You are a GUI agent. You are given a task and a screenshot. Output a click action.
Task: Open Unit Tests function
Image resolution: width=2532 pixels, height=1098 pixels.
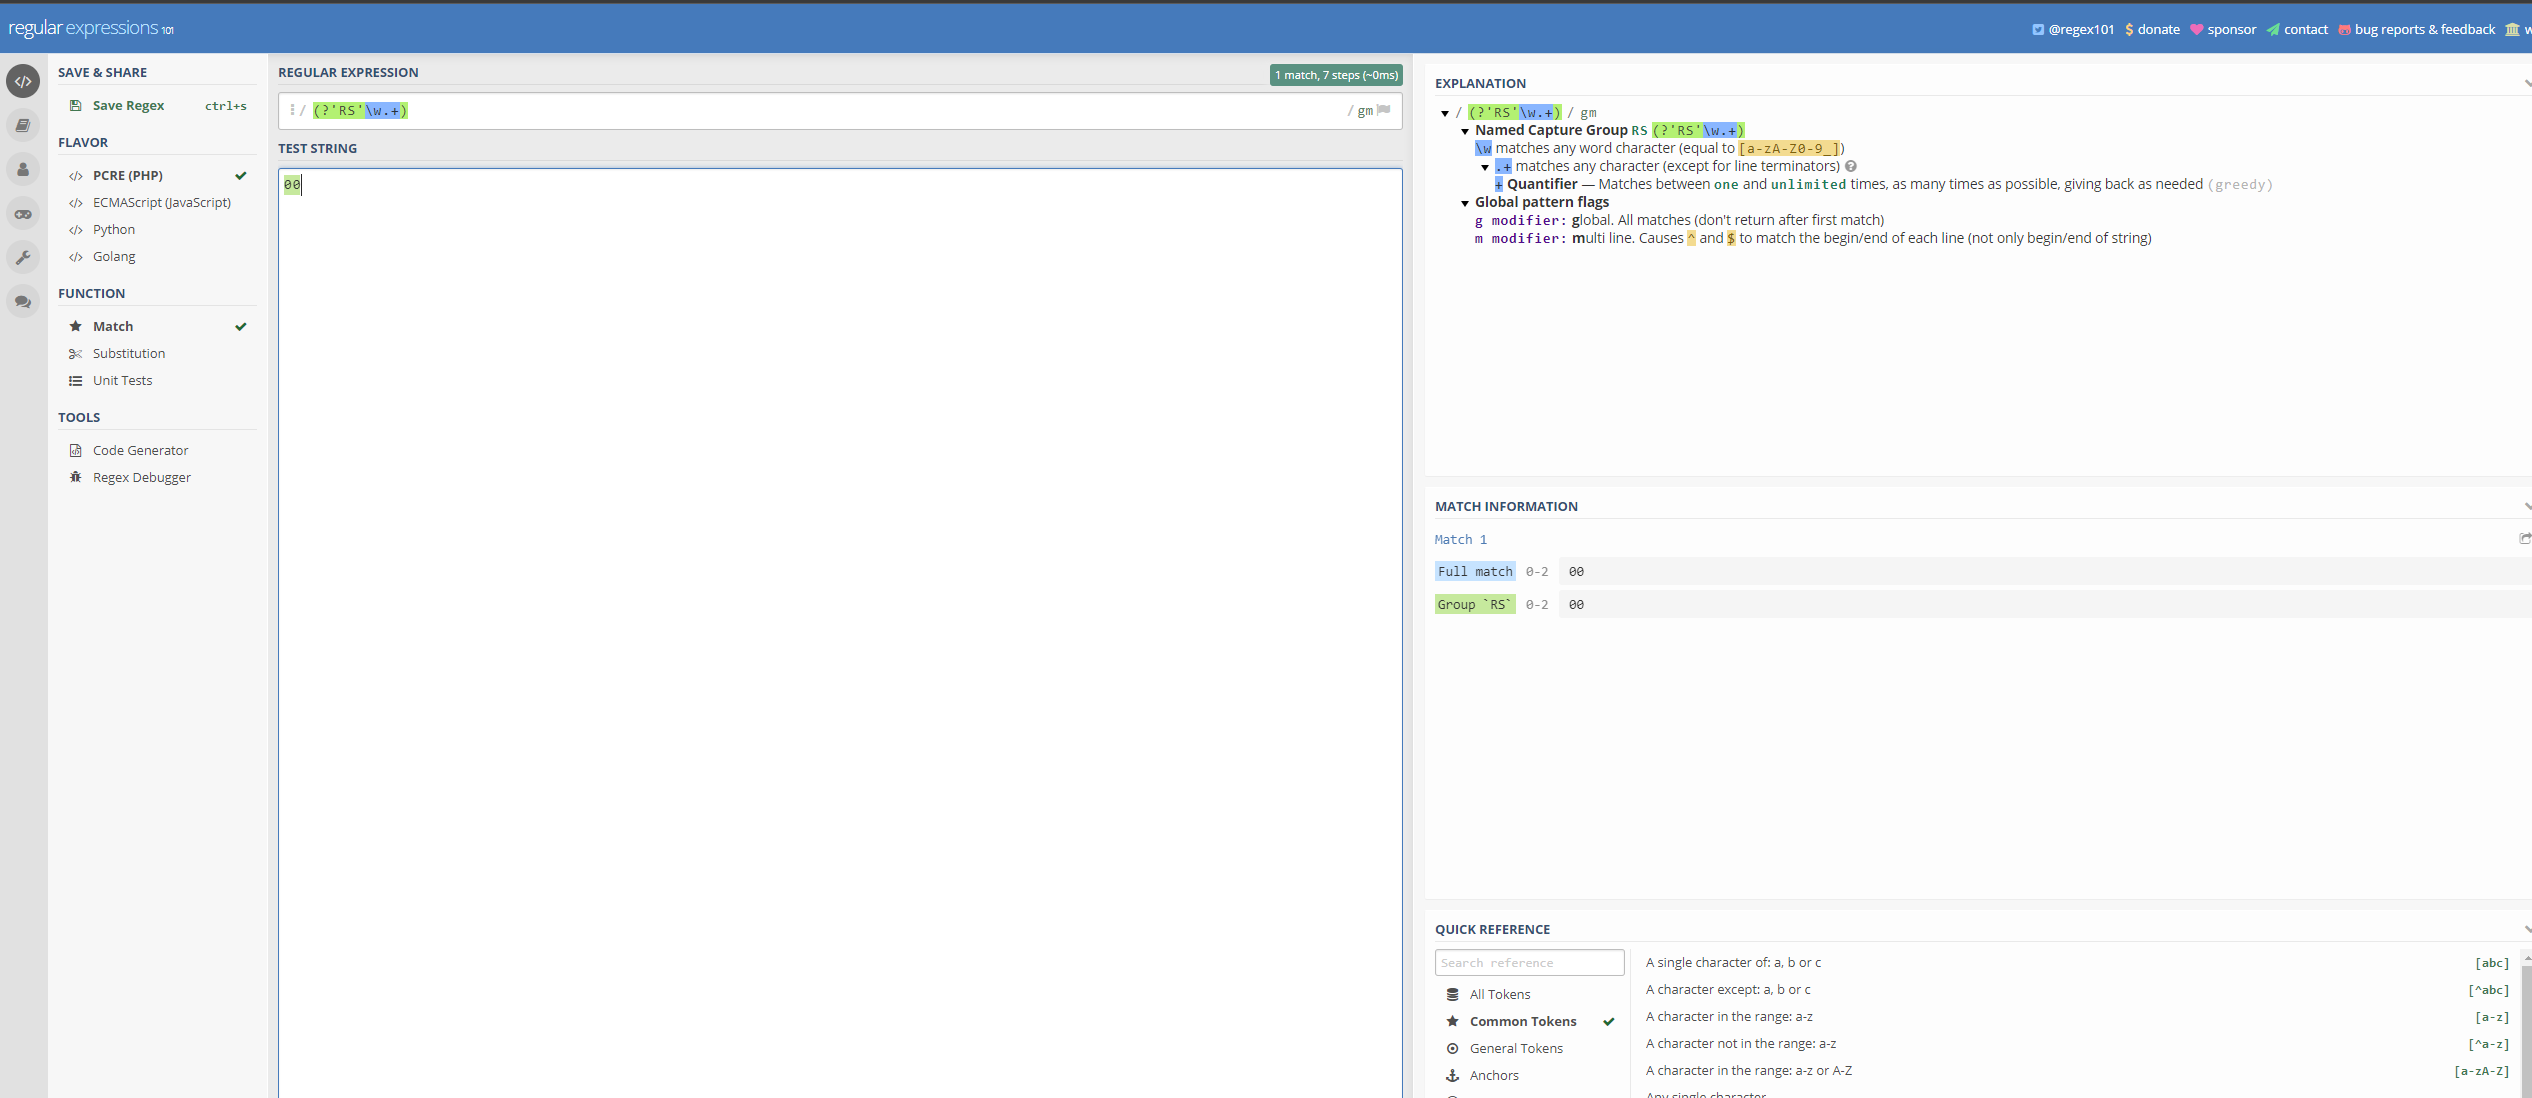click(x=122, y=380)
